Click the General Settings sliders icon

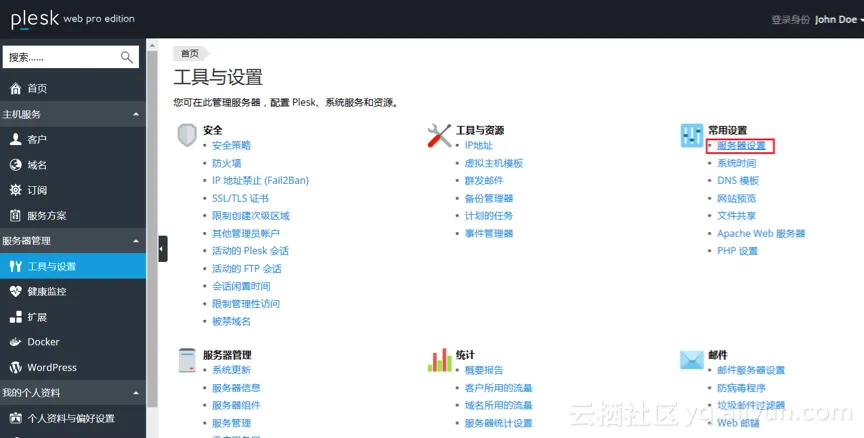pos(692,136)
